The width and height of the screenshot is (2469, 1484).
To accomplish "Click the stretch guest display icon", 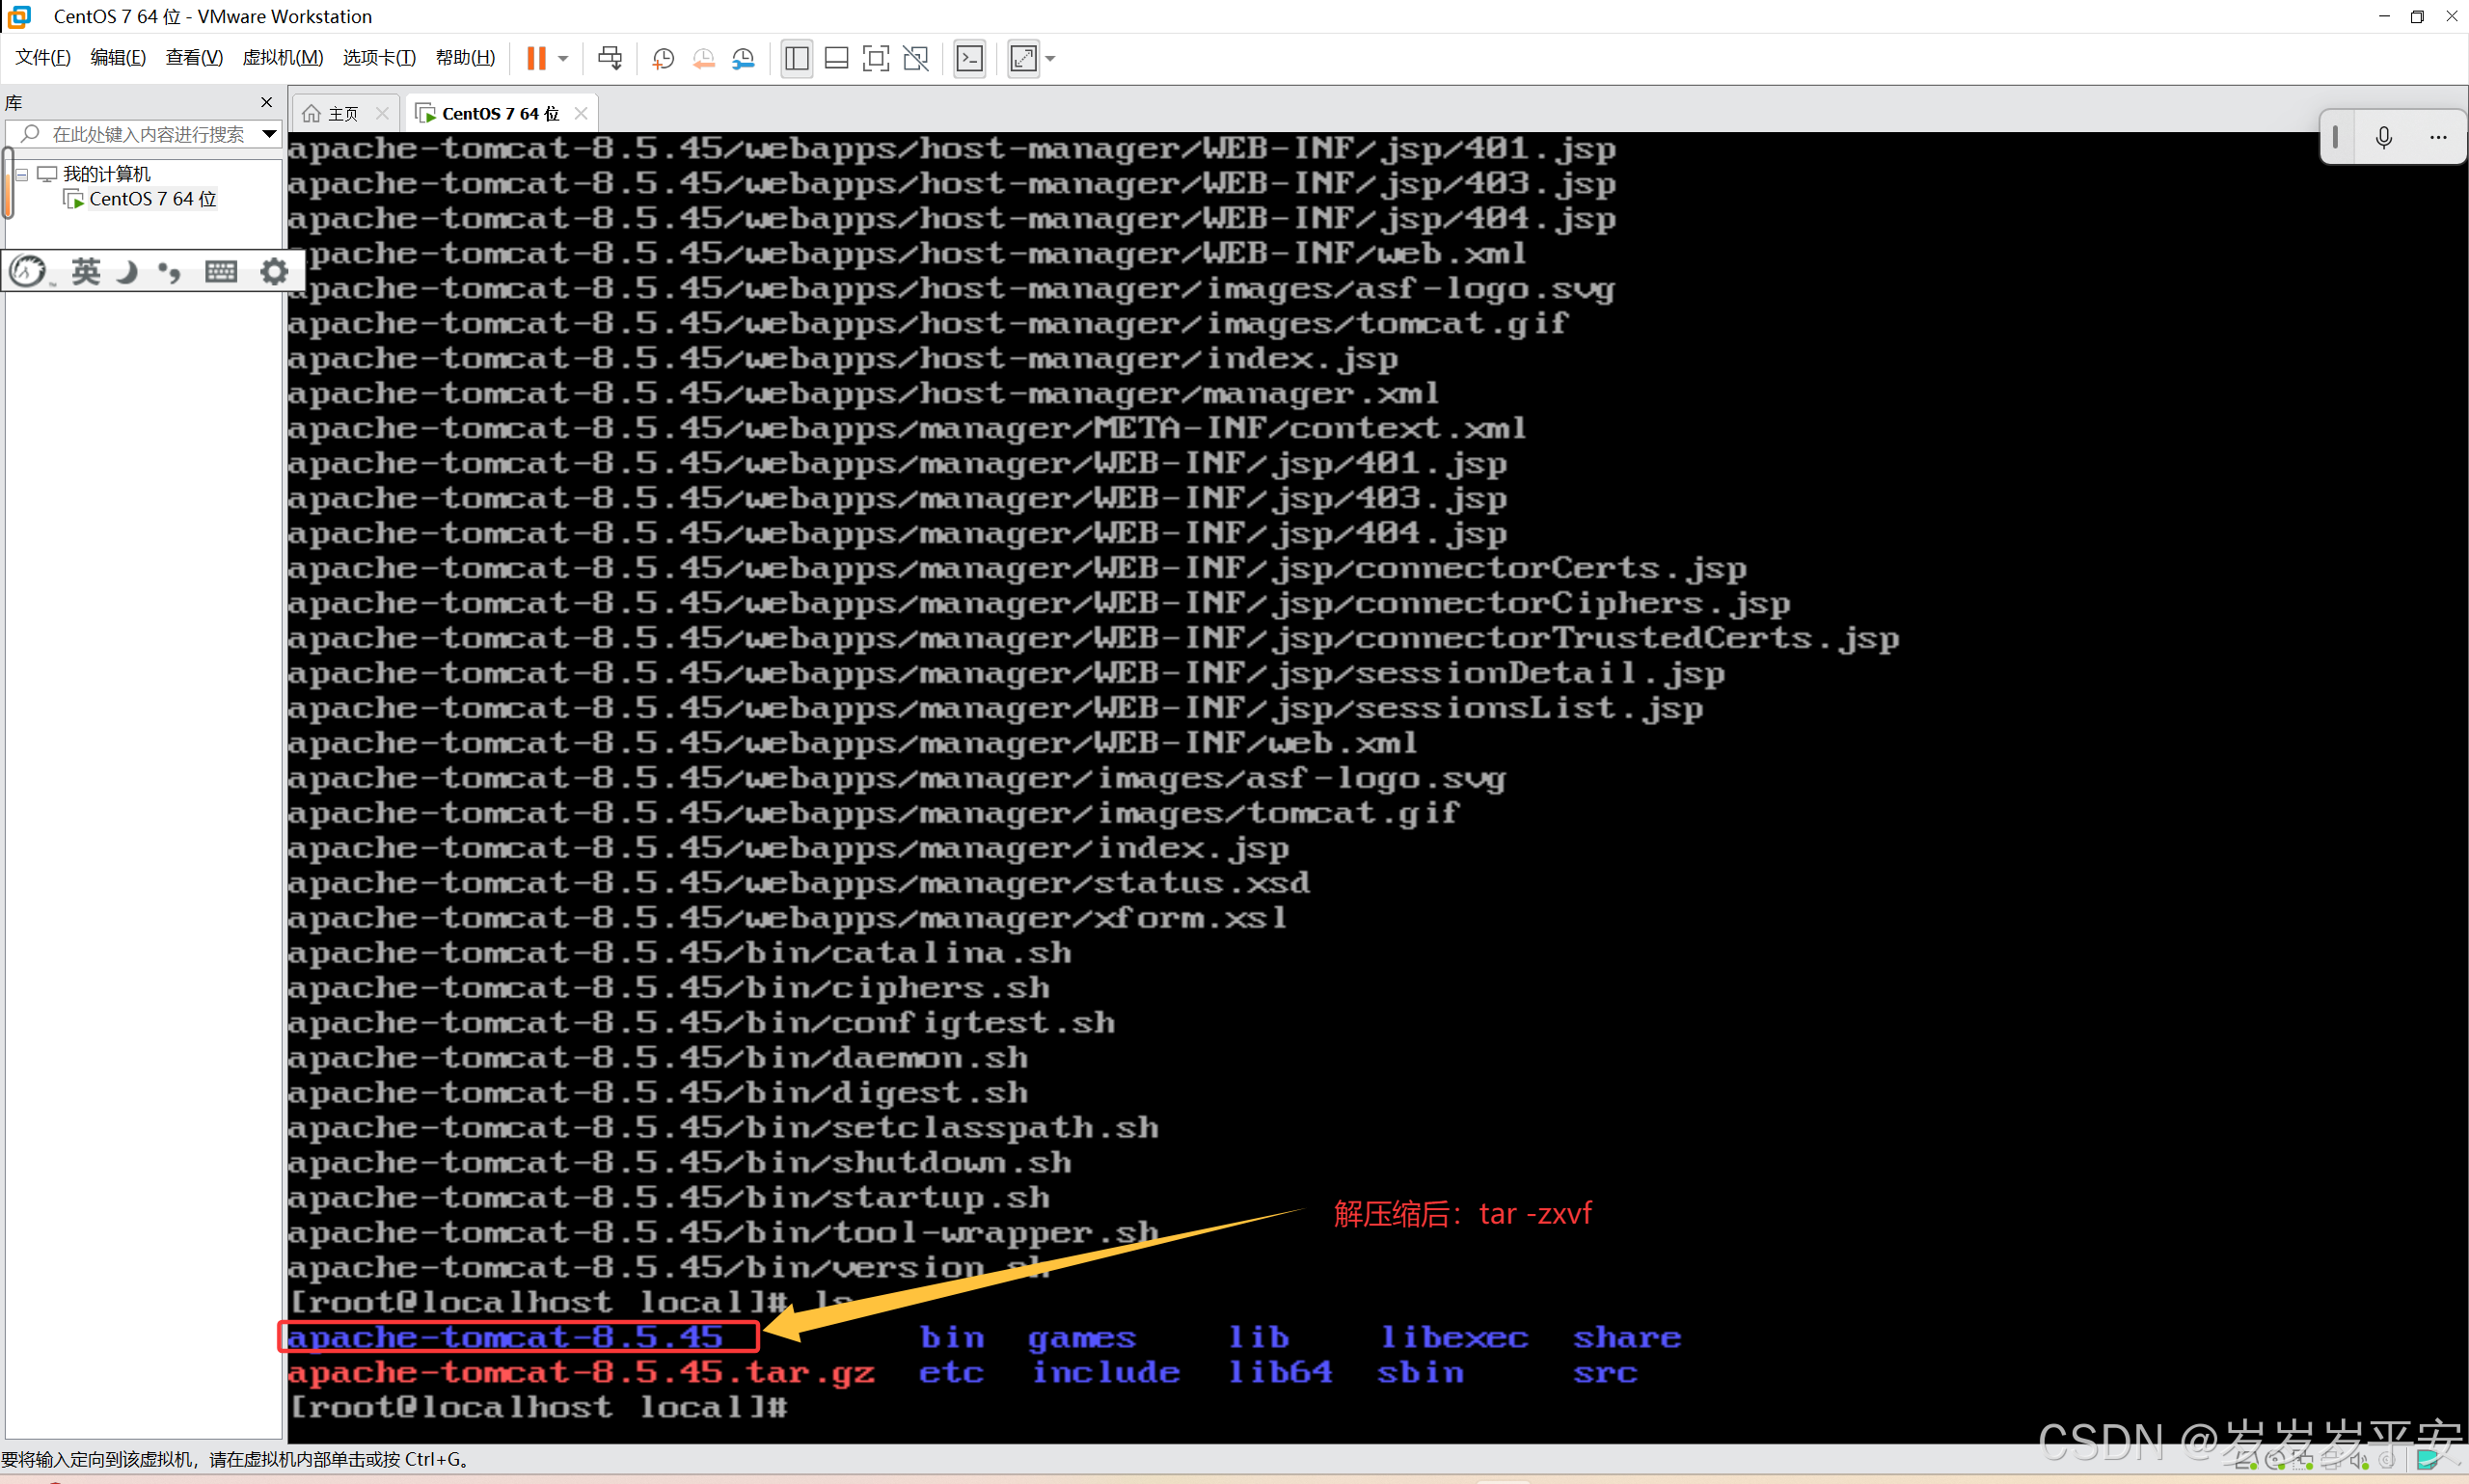I will click(1023, 58).
